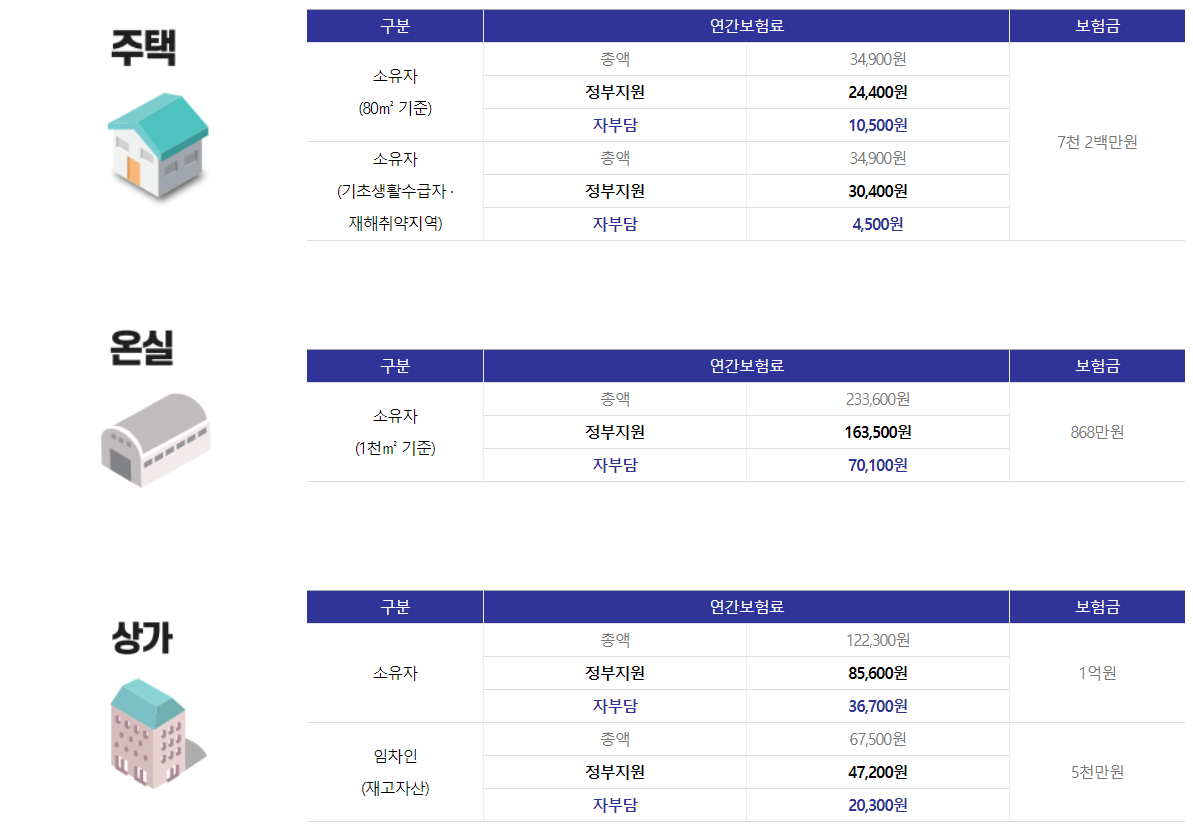Click the 1억원 insurance amount cell
The width and height of the screenshot is (1193, 830).
coord(1097,673)
